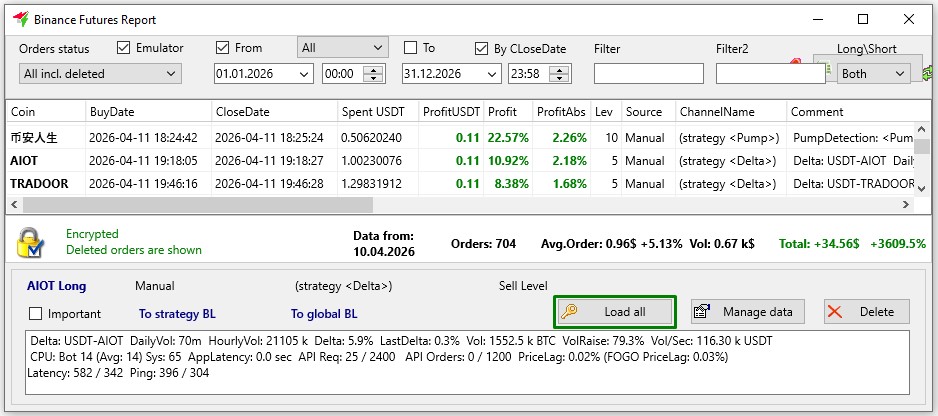The height and width of the screenshot is (416, 938).
Task: Sort table by ProfitUSDT column header
Action: (x=450, y=112)
